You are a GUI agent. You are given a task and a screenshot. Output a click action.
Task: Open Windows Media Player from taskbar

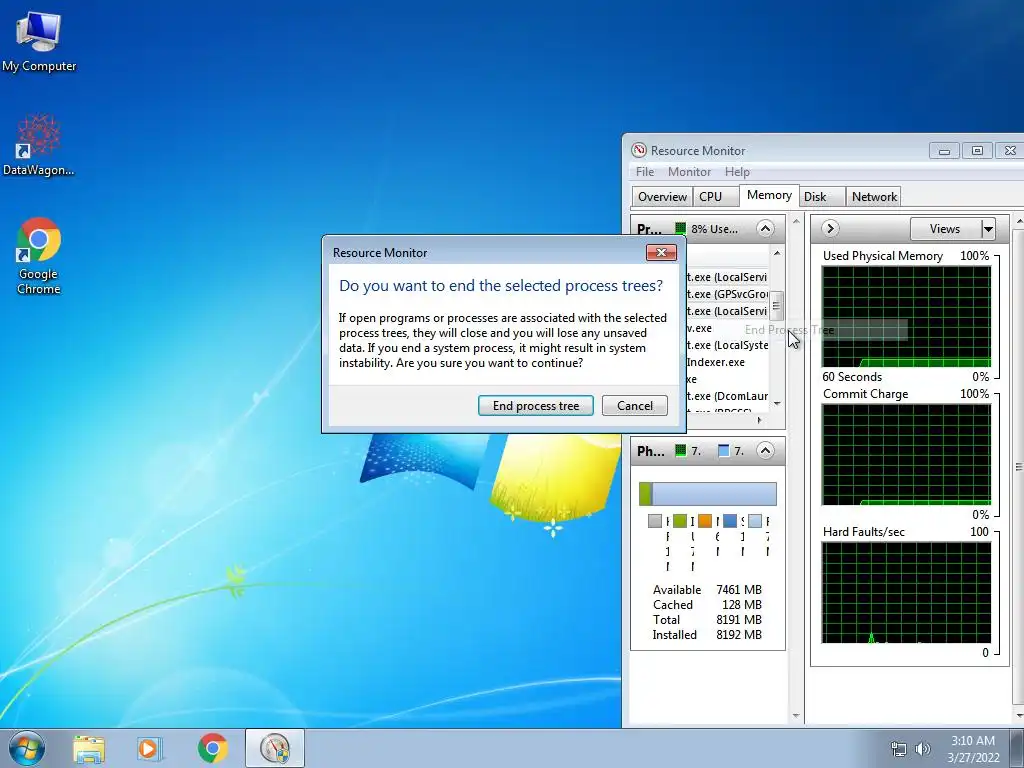point(149,748)
